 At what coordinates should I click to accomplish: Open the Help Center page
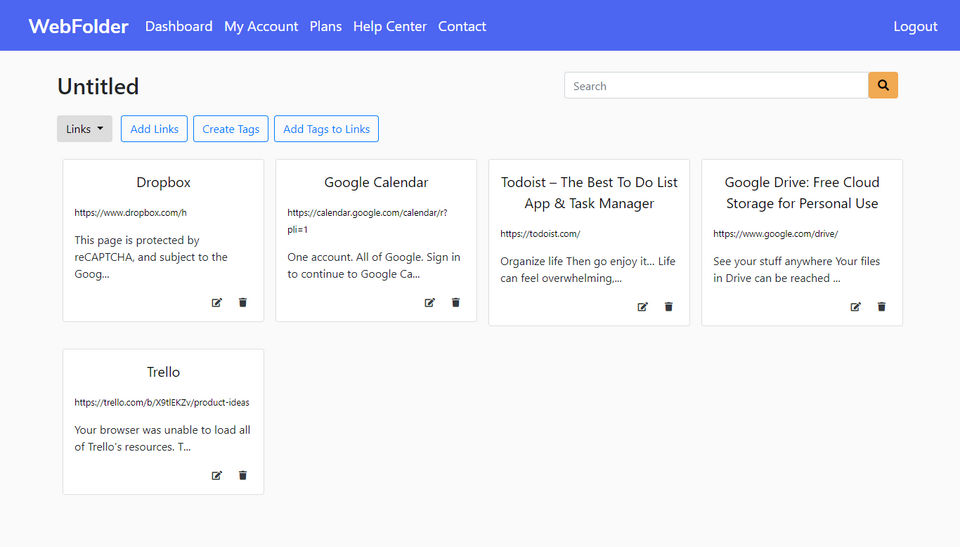click(390, 26)
